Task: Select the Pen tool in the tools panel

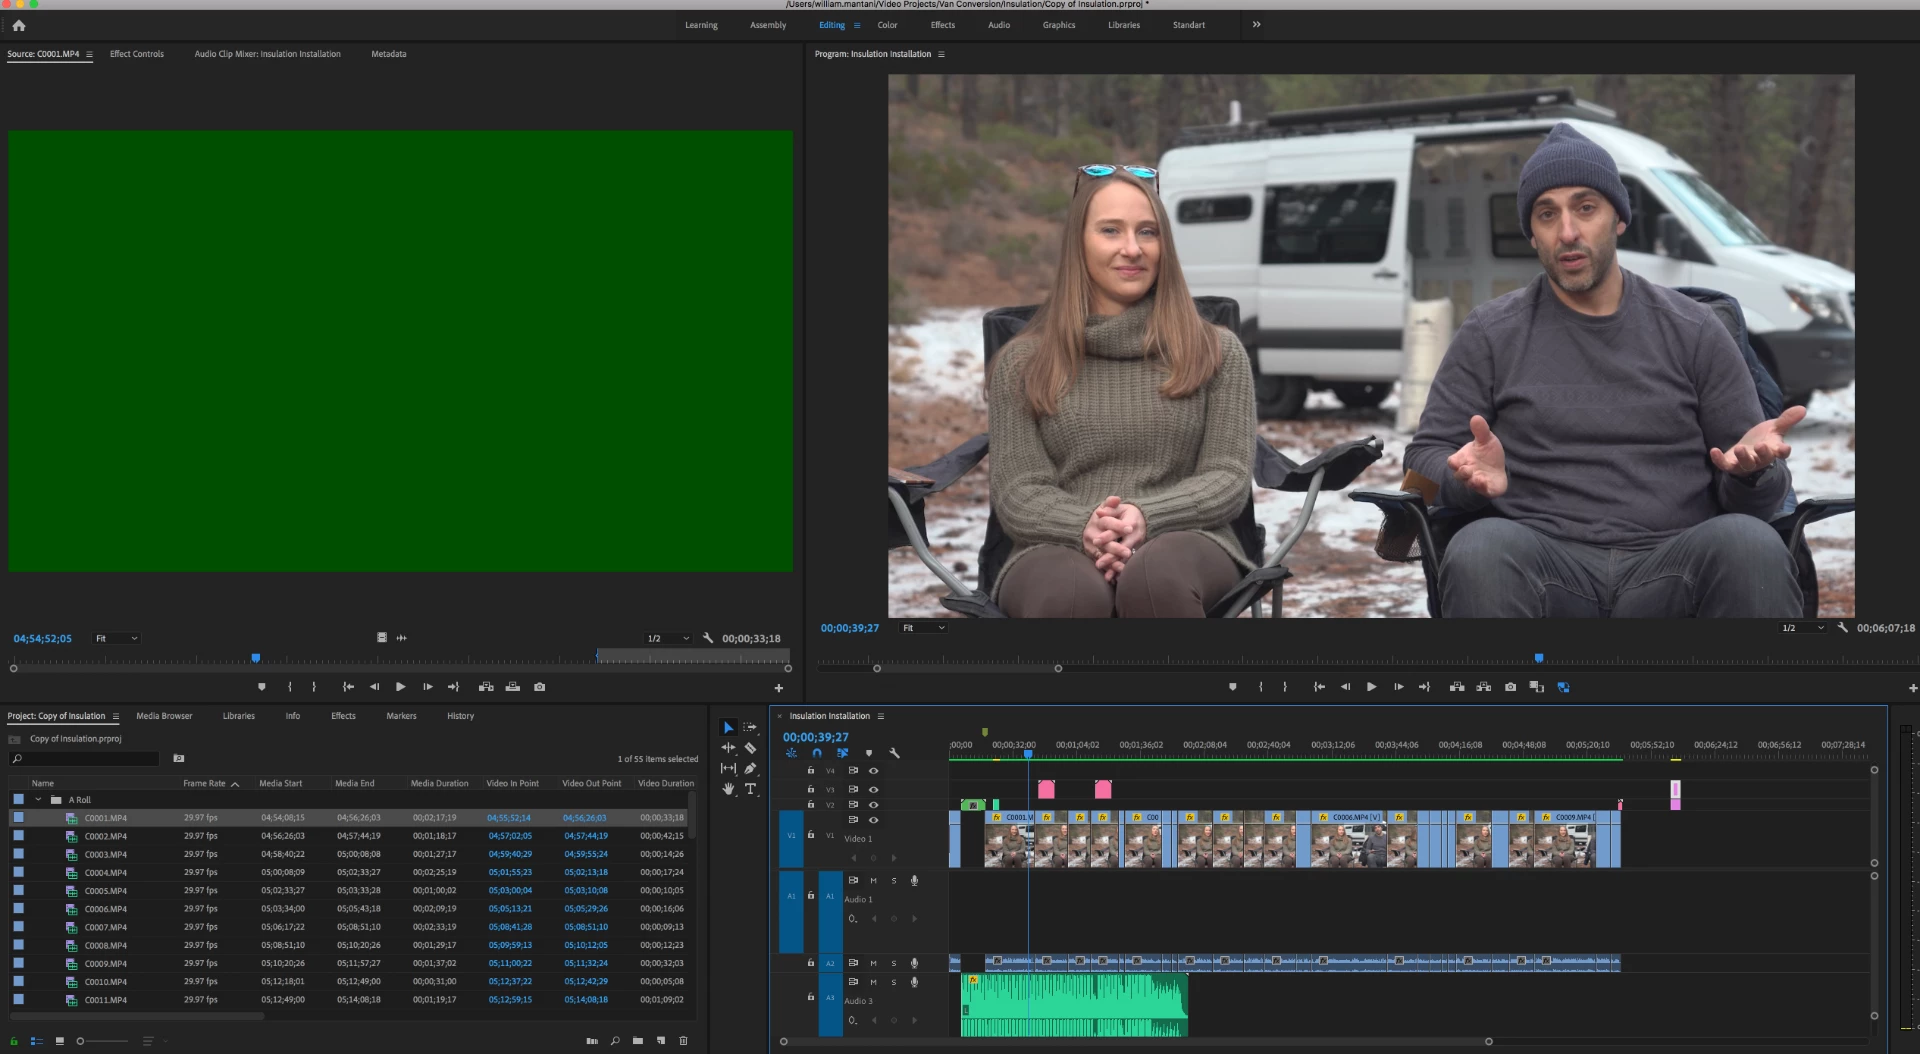Action: tap(750, 768)
